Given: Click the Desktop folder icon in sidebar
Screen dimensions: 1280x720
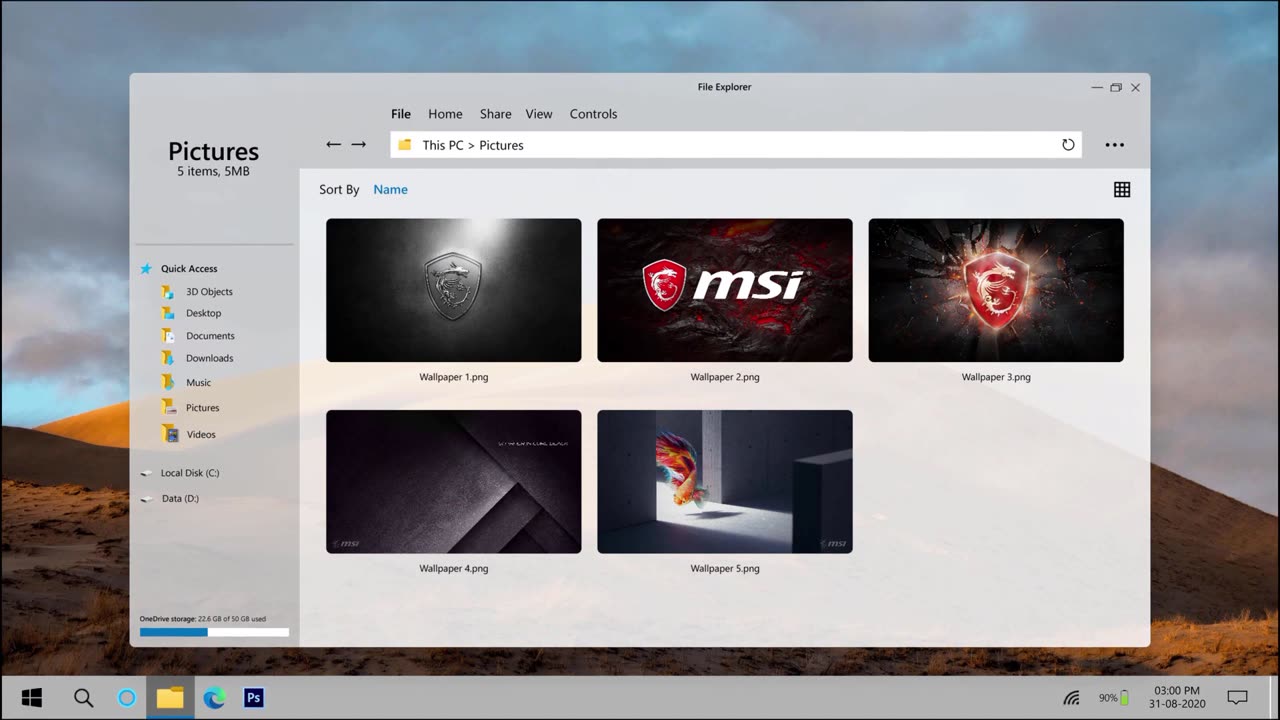Looking at the screenshot, I should (168, 313).
